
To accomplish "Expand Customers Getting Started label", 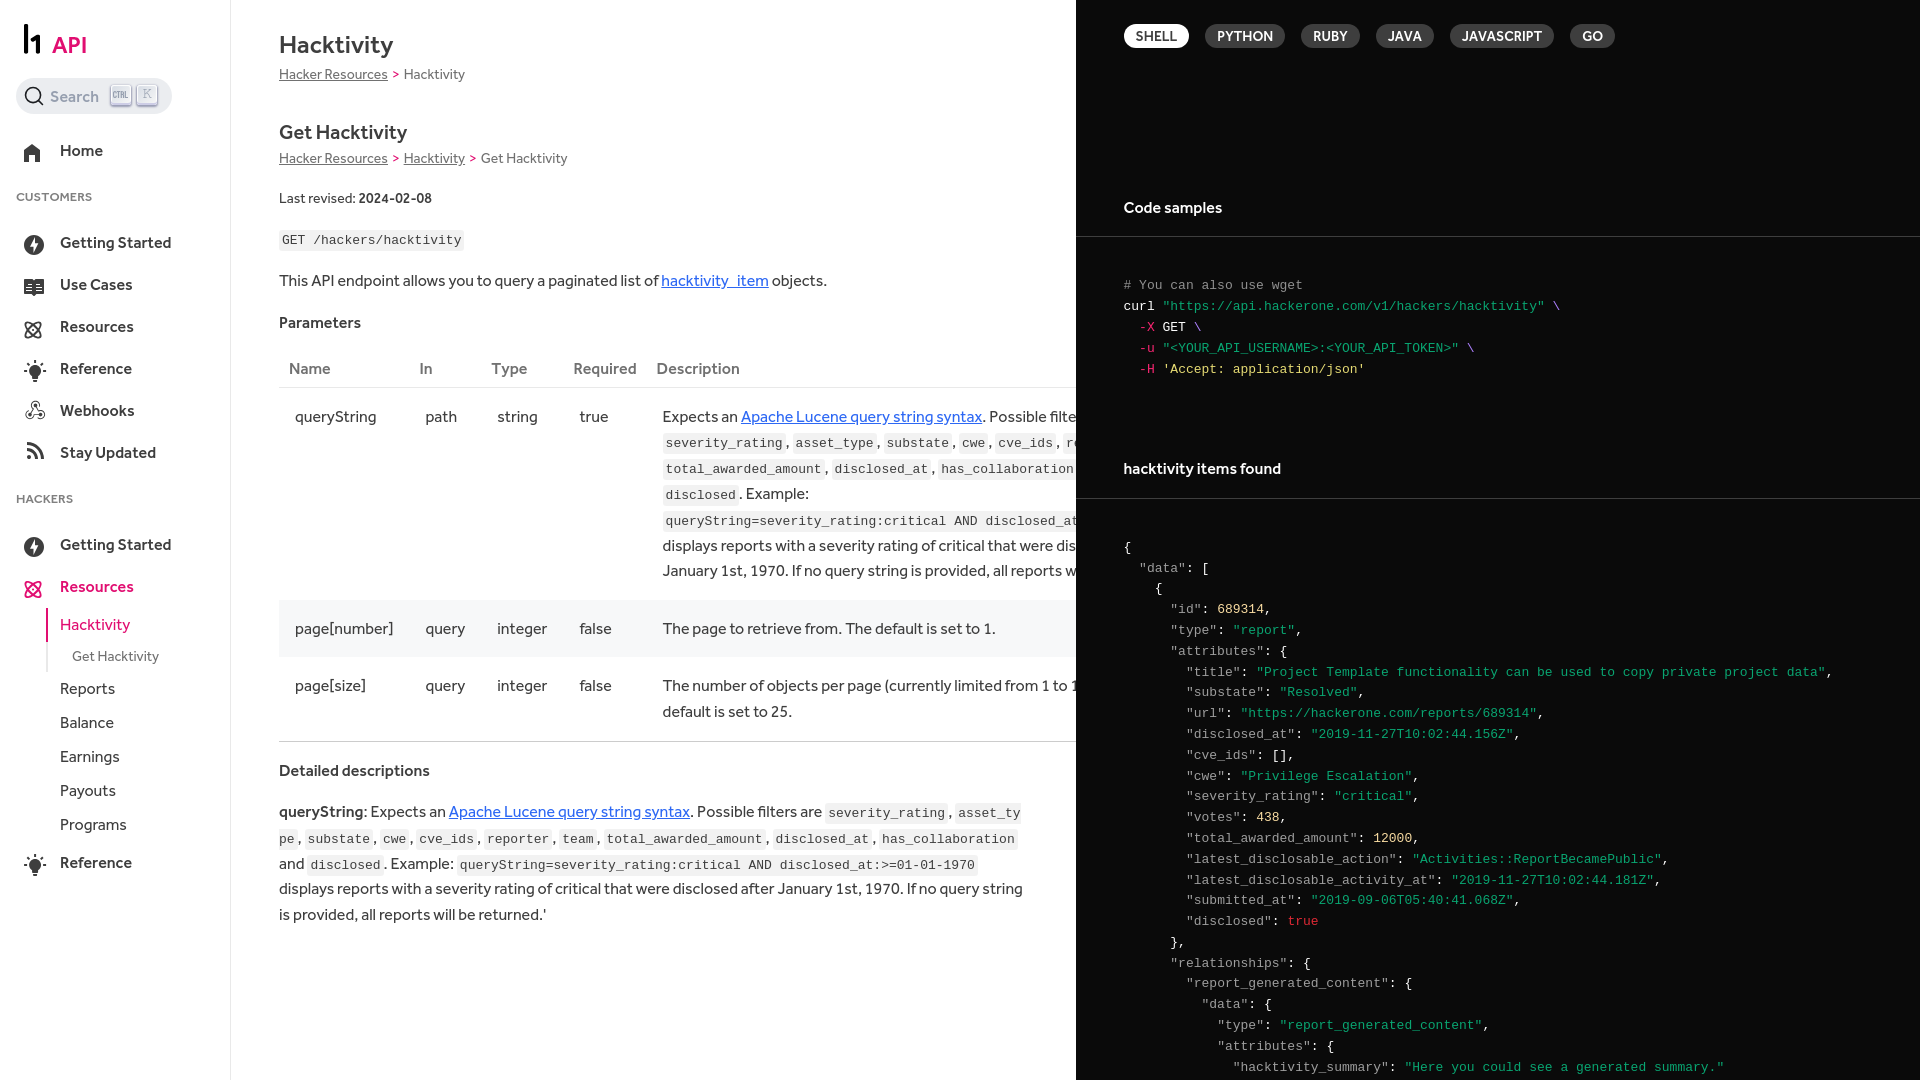I will click(x=115, y=243).
